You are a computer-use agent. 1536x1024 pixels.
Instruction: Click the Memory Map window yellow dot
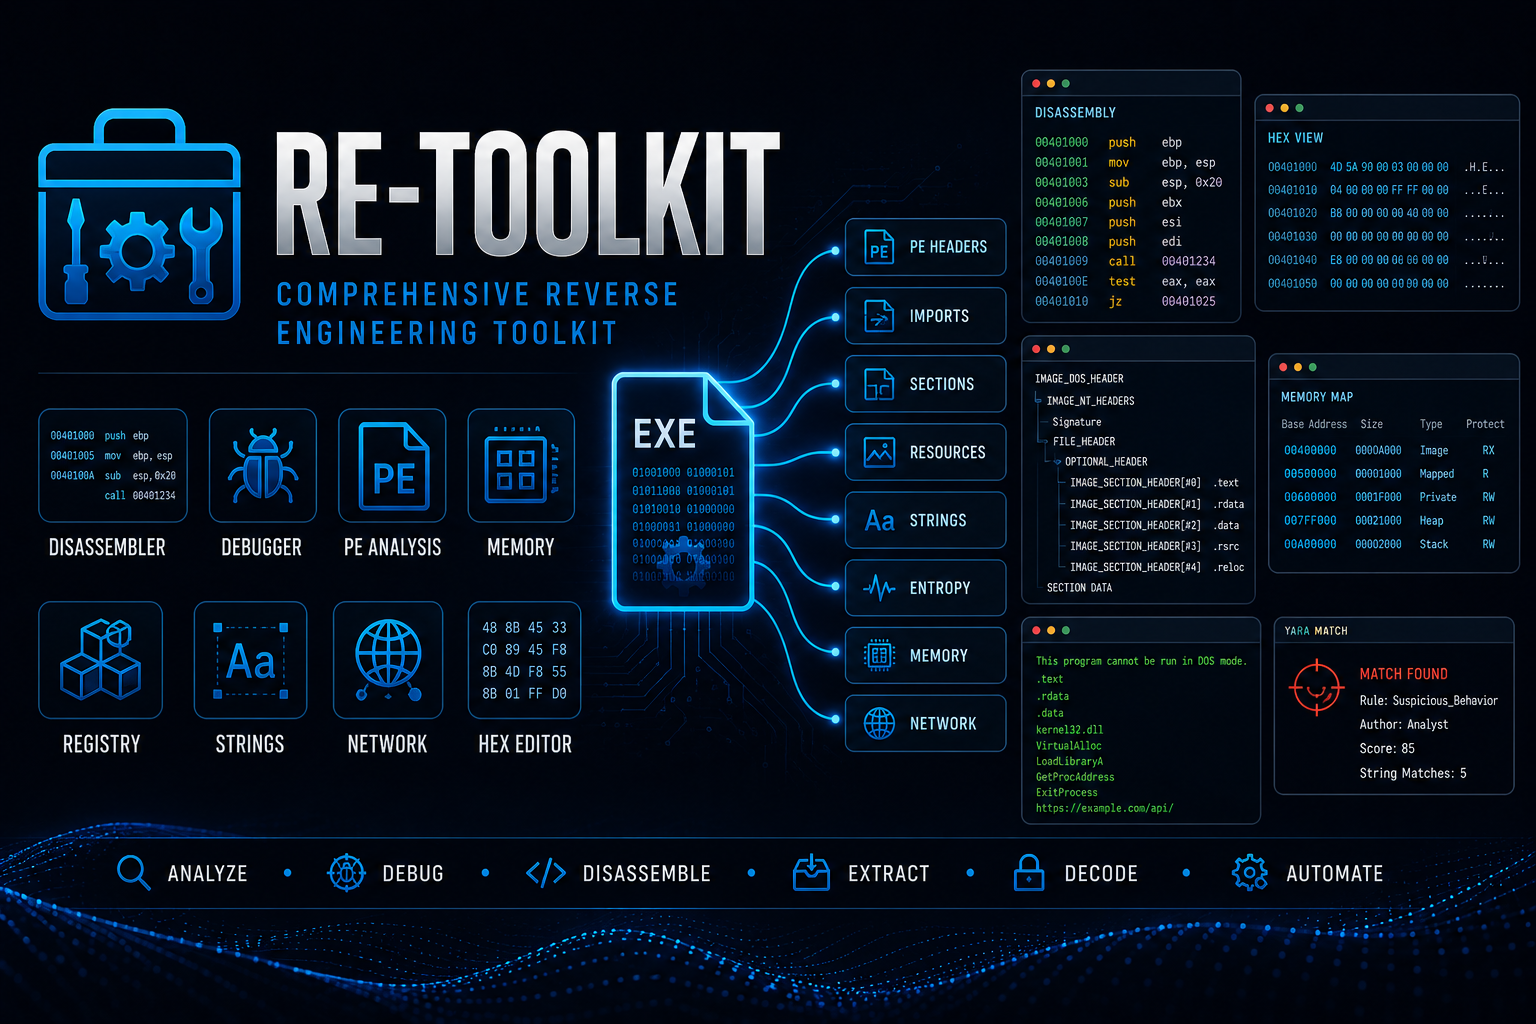pyautogui.click(x=1298, y=367)
